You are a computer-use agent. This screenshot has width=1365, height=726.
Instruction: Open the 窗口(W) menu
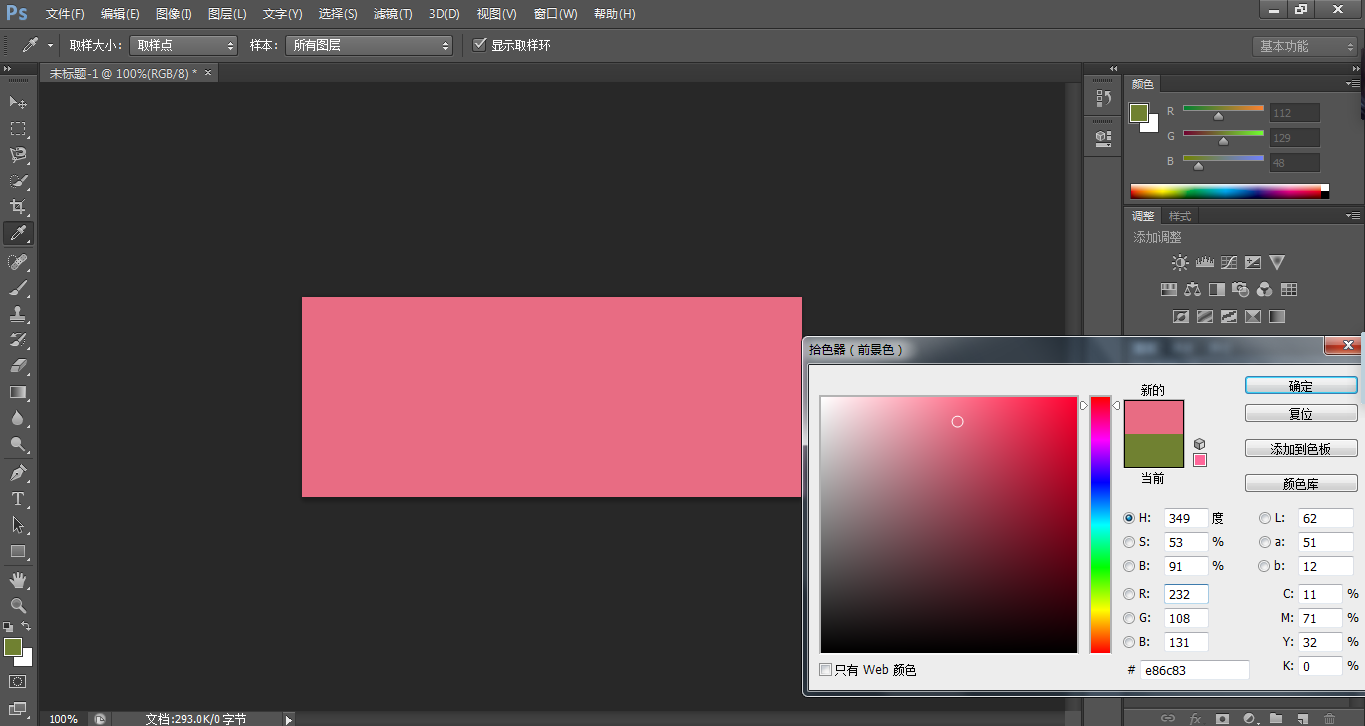tap(555, 14)
